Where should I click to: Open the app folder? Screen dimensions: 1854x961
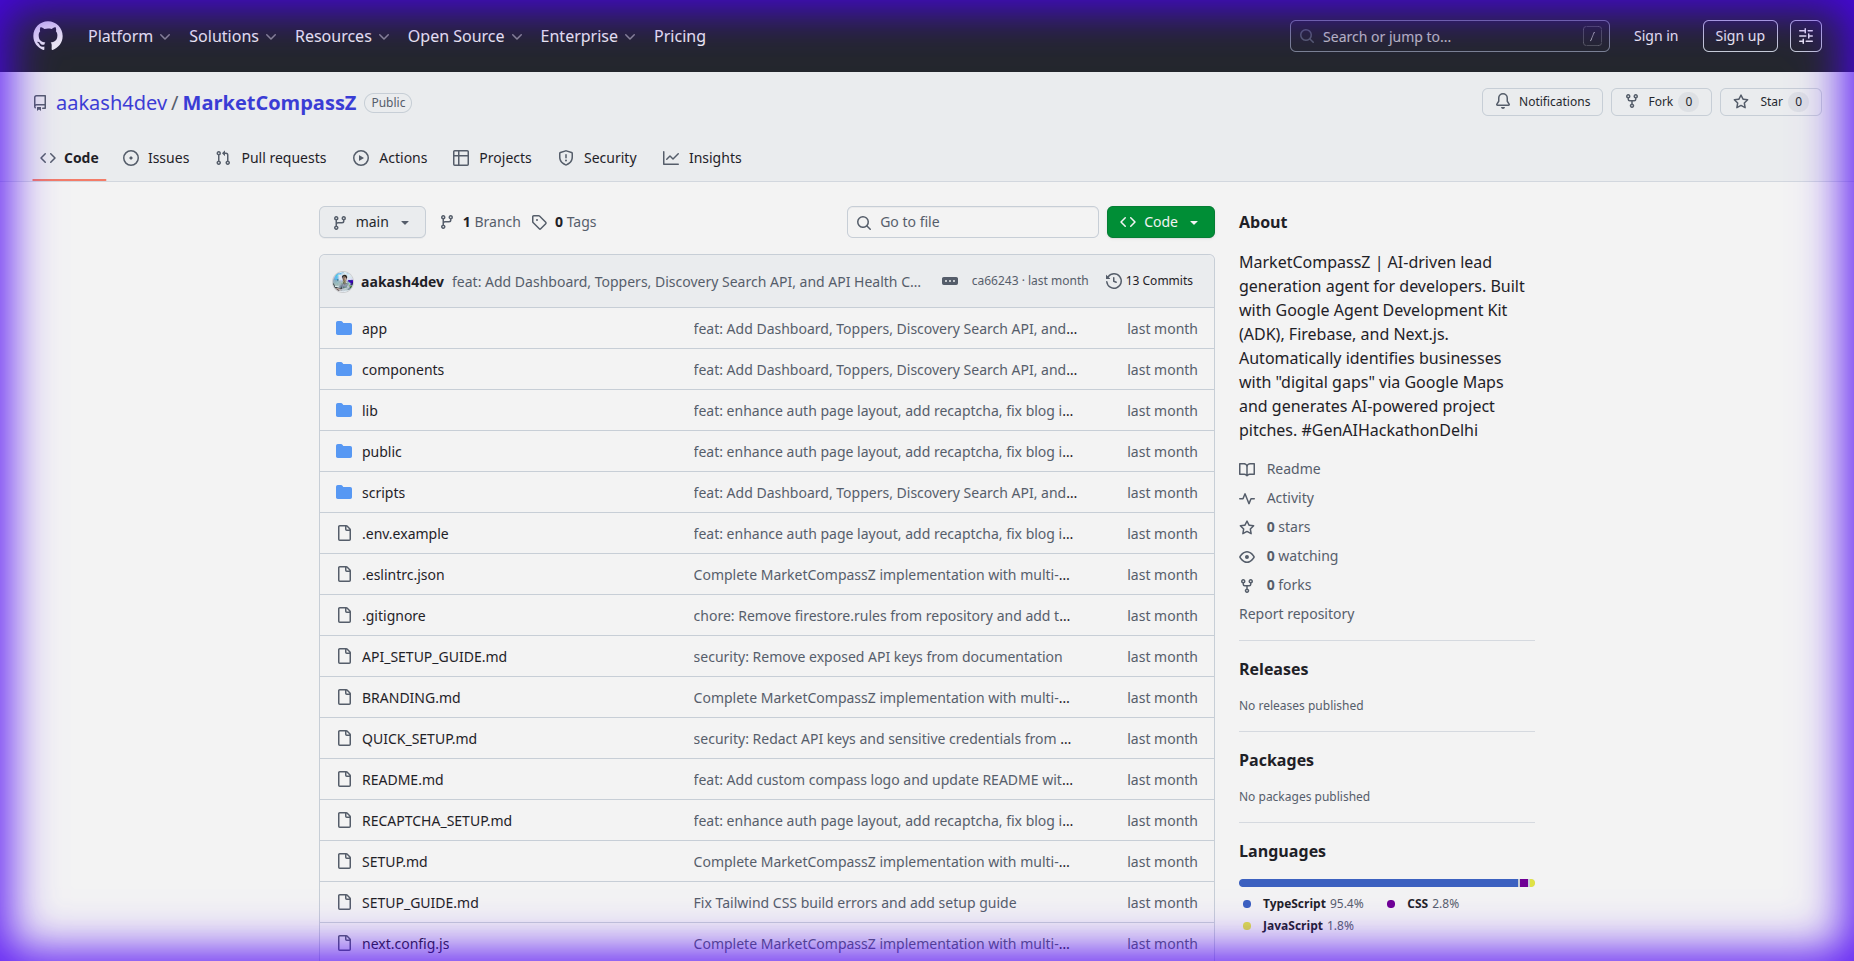click(374, 329)
